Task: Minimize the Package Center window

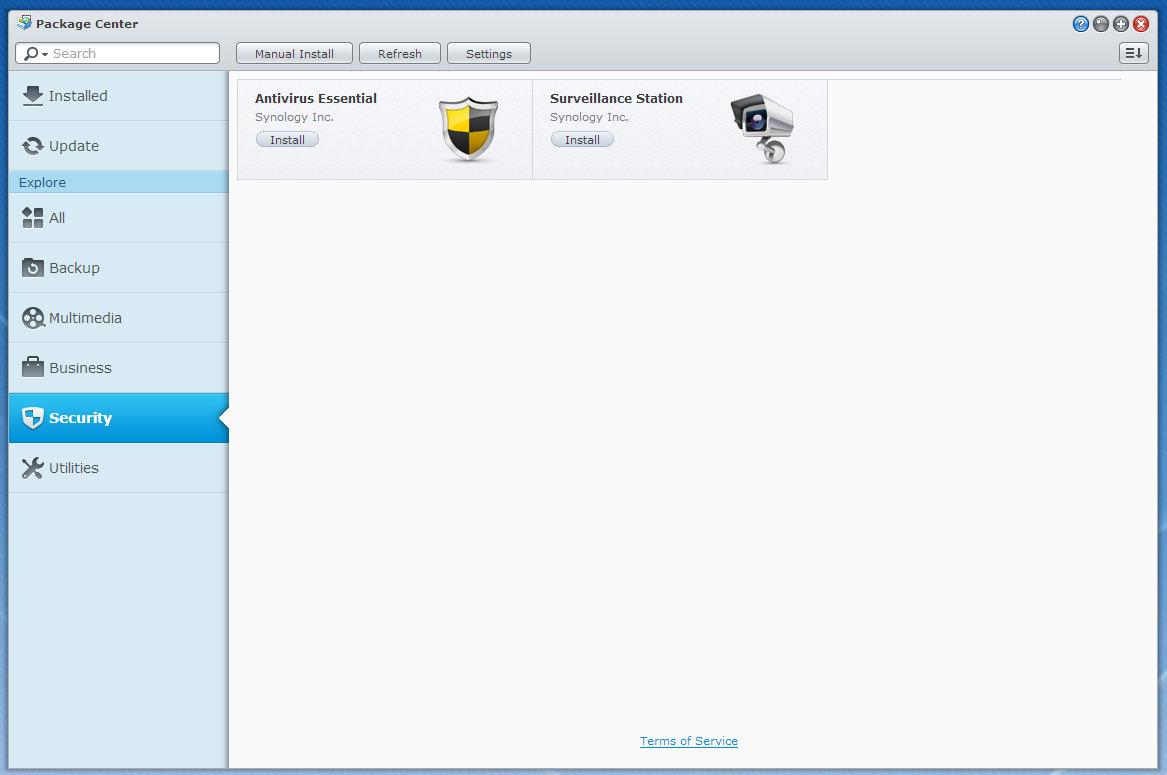Action: point(1101,24)
